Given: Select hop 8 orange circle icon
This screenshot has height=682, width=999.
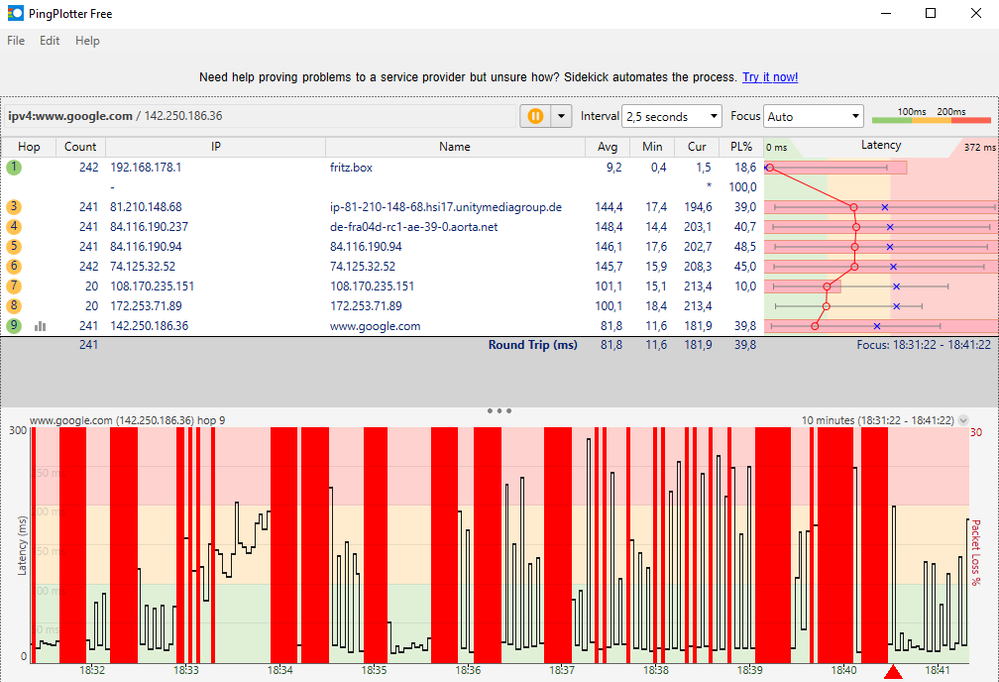Looking at the screenshot, I should click(x=13, y=305).
